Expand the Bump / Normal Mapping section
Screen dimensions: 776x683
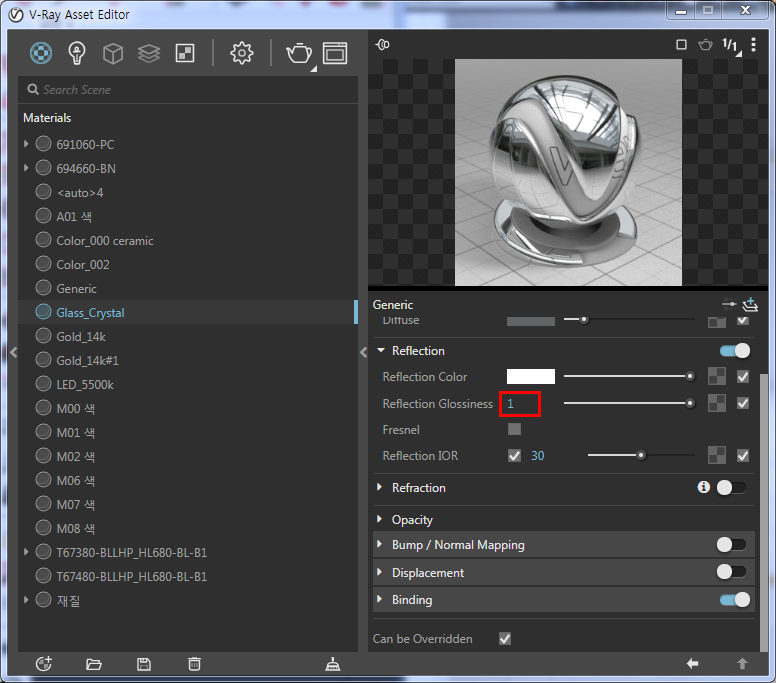[x=380, y=544]
